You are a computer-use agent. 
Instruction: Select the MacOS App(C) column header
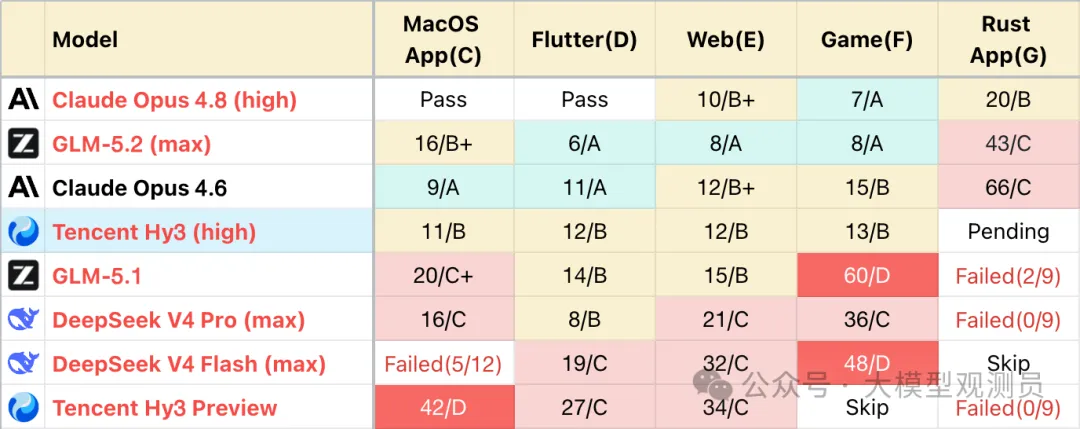(x=443, y=39)
